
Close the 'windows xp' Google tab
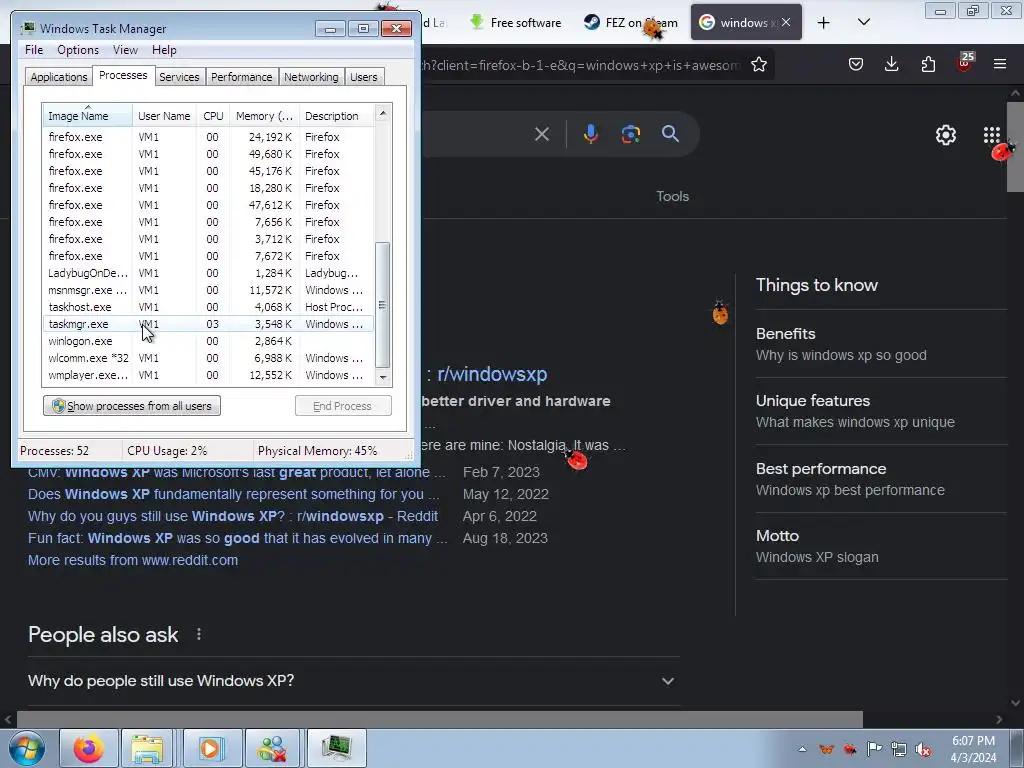coord(786,22)
